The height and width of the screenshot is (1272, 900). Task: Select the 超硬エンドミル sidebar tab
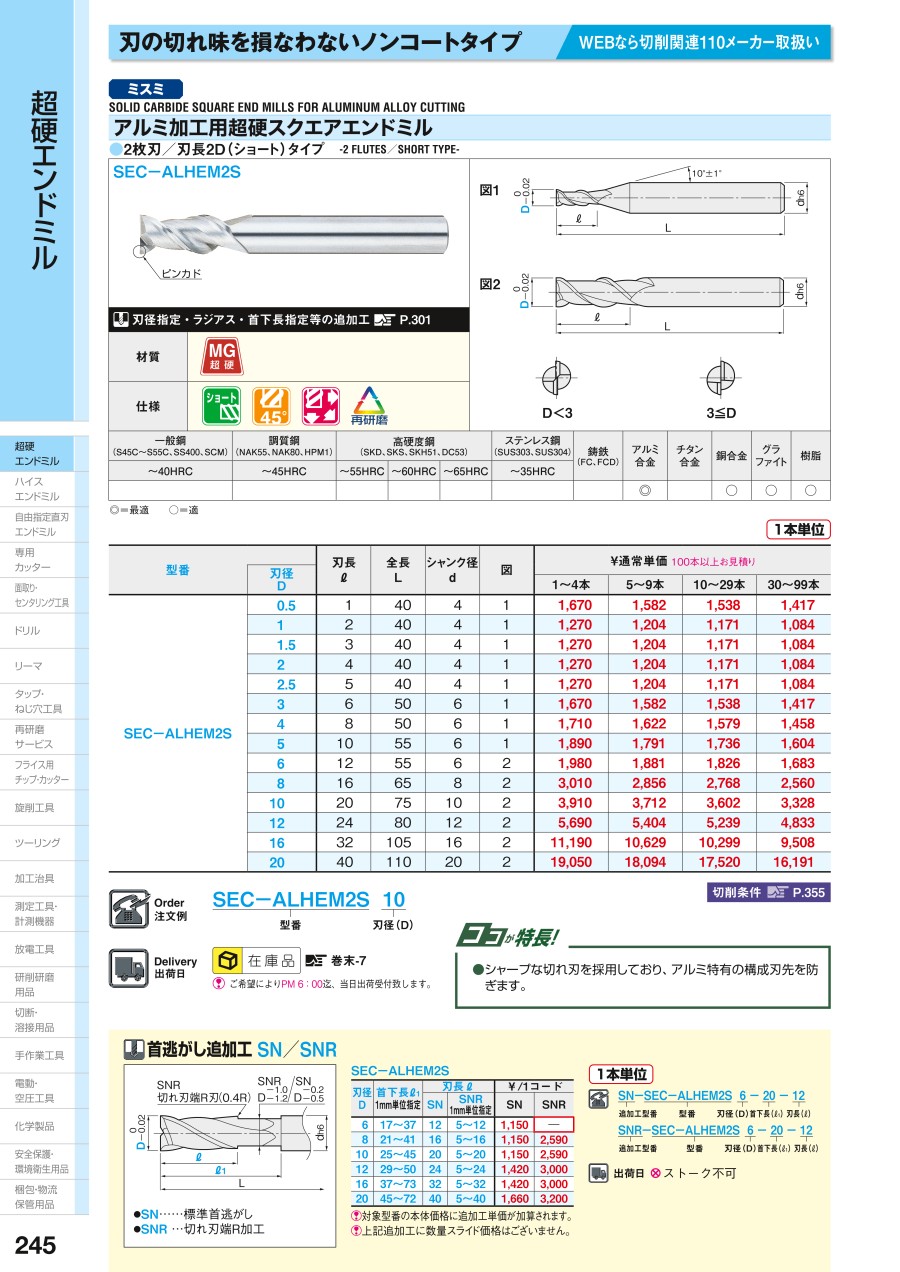point(37,453)
